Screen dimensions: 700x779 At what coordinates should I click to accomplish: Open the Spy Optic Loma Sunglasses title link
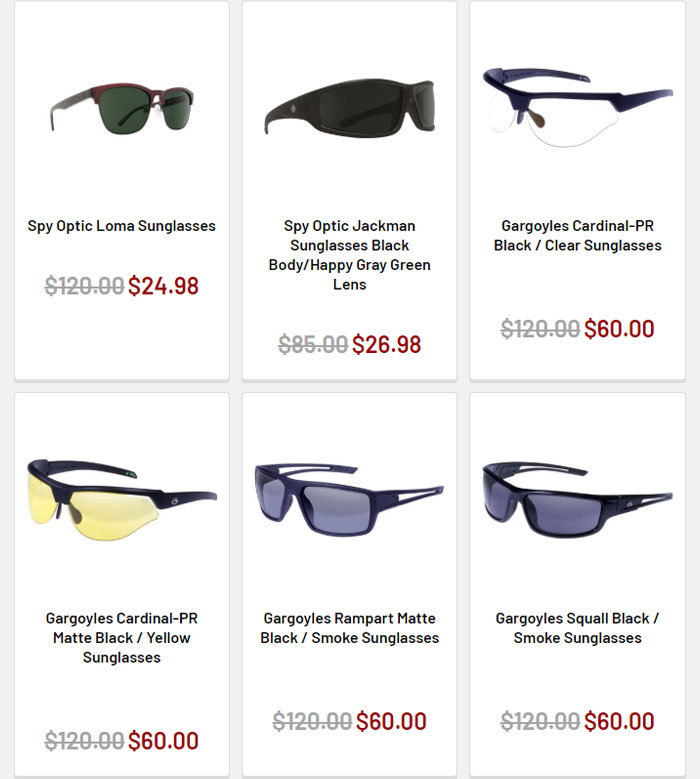click(122, 226)
